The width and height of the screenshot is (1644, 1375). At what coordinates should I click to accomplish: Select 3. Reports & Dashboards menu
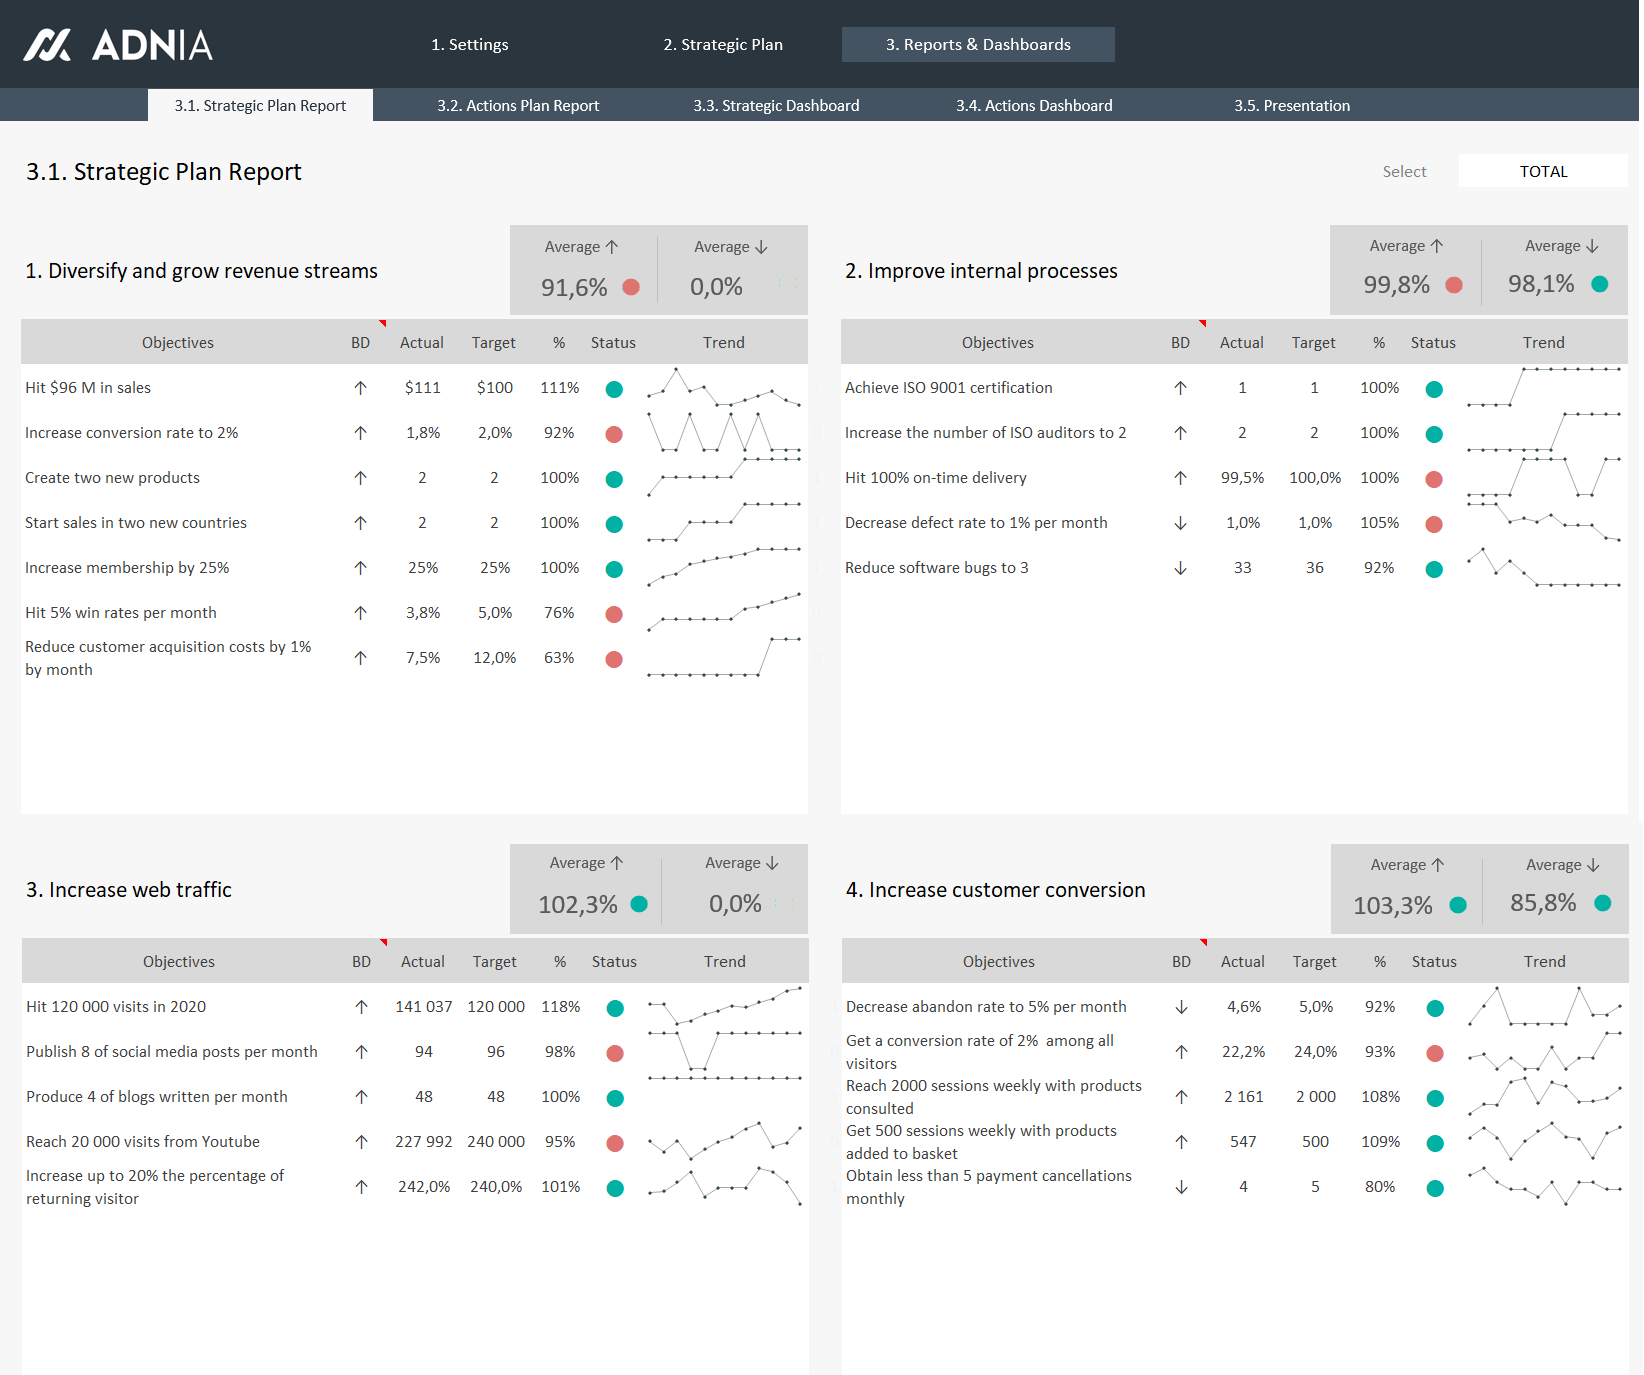point(978,45)
